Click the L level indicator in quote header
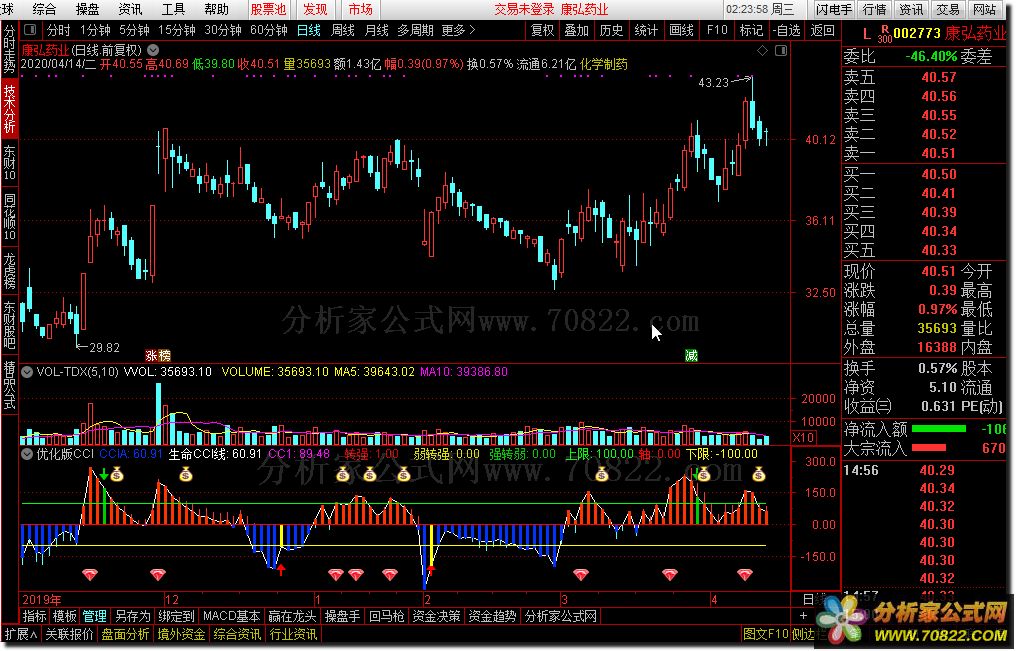Image resolution: width=1016 pixels, height=651 pixels. click(867, 34)
